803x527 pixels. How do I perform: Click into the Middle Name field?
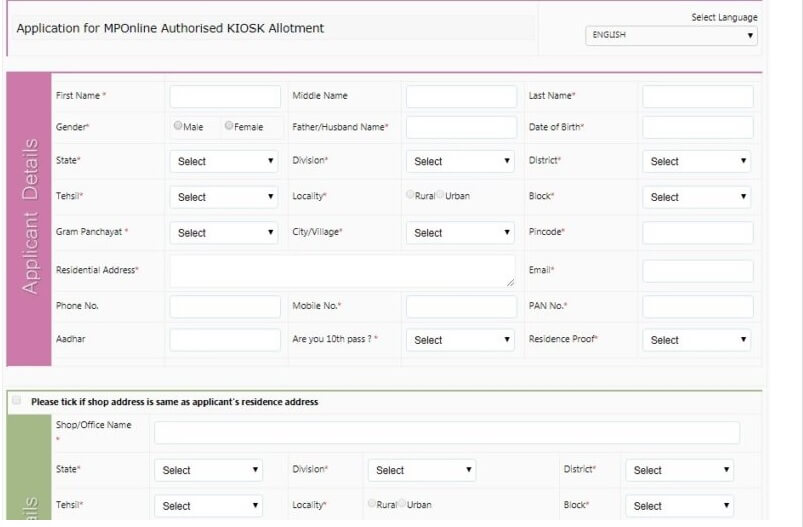tap(461, 96)
